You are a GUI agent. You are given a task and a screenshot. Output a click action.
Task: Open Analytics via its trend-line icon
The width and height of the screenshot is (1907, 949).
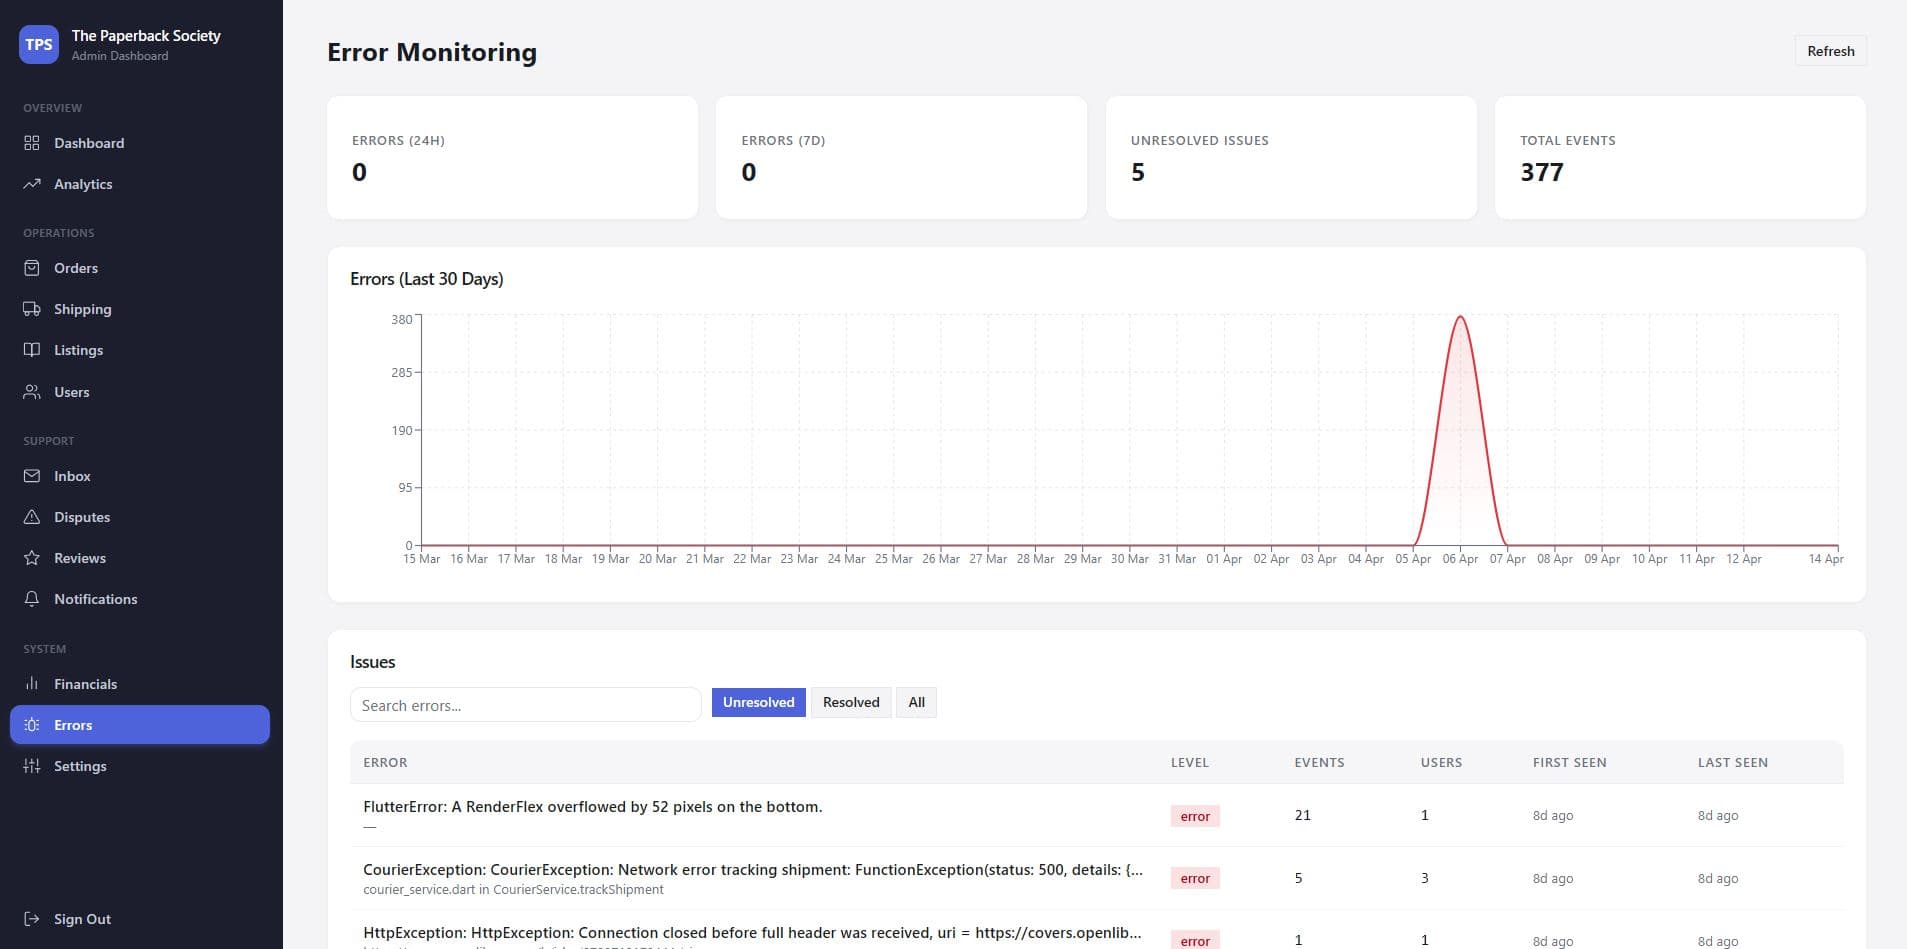32,184
